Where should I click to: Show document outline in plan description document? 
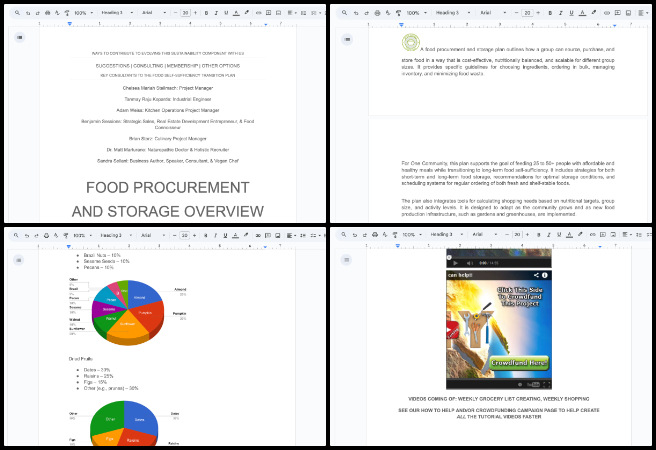click(x=347, y=40)
